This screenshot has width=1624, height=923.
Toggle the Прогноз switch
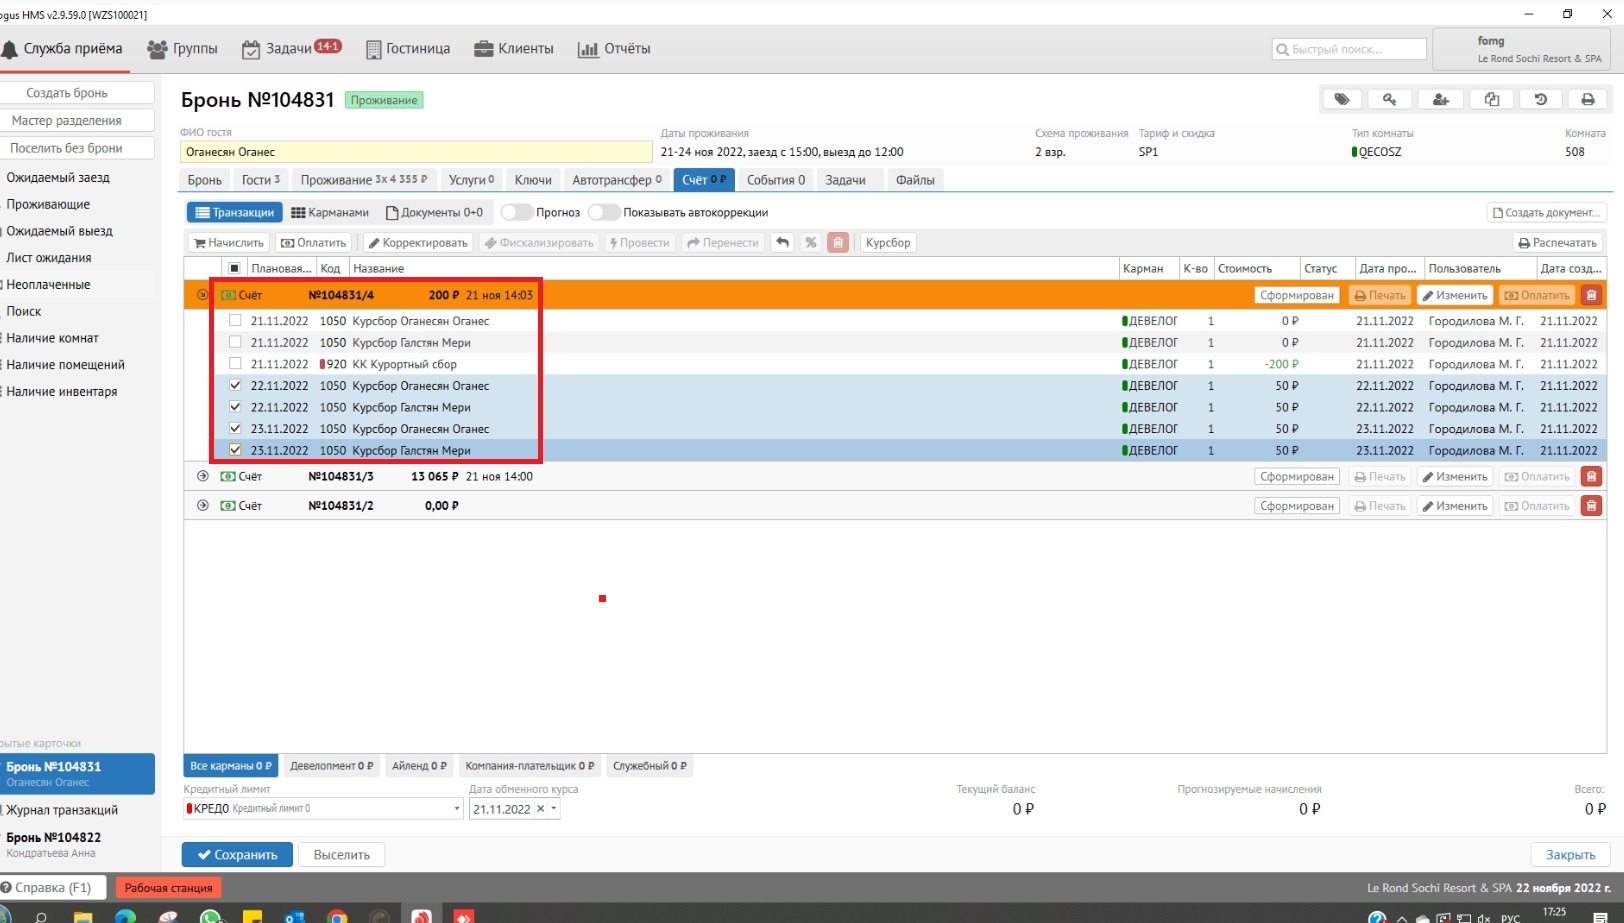point(515,212)
